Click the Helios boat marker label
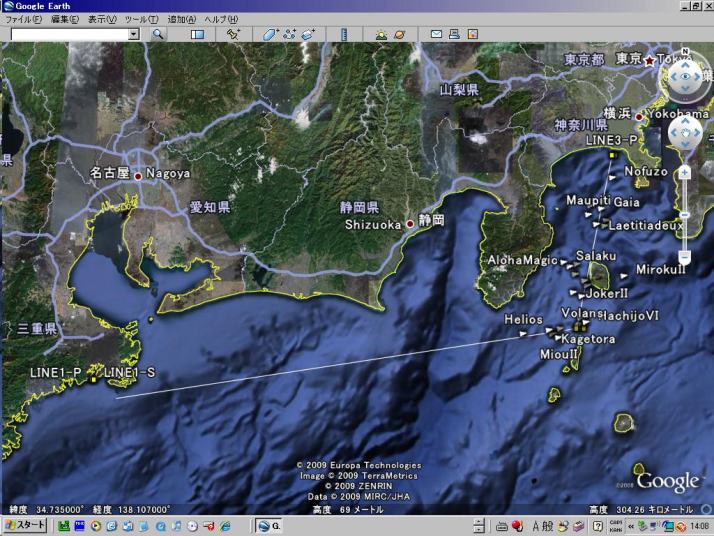This screenshot has width=714, height=536. pyautogui.click(x=523, y=320)
